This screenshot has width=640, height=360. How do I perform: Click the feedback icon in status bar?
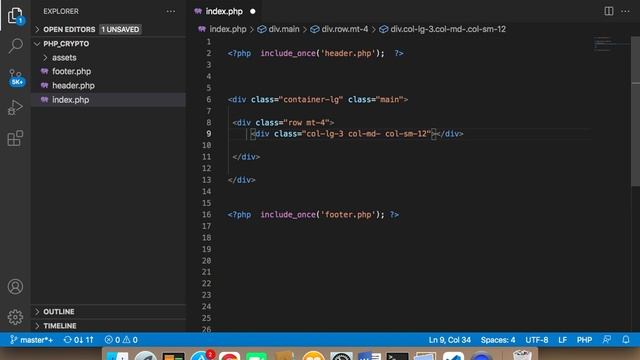click(607, 340)
